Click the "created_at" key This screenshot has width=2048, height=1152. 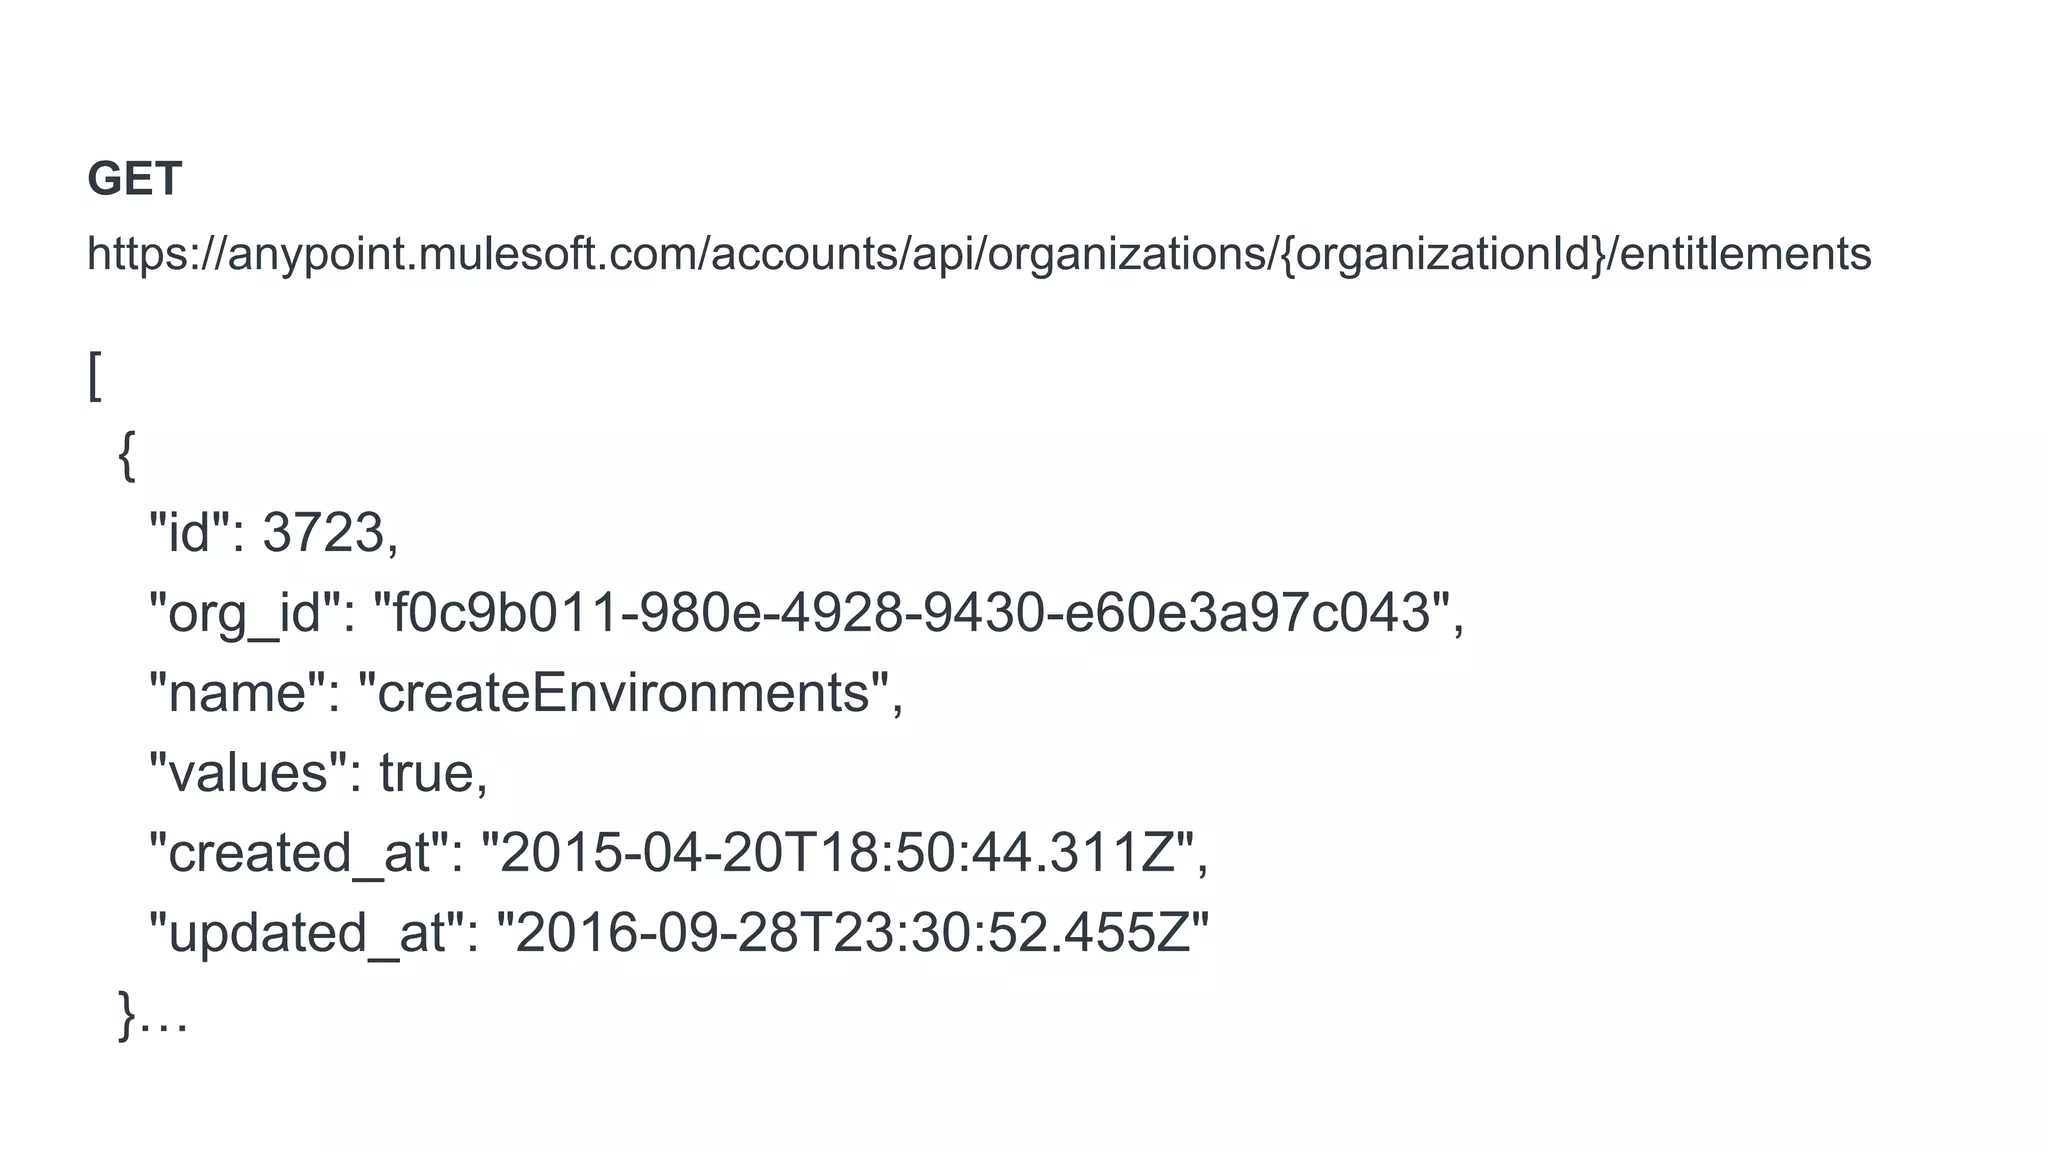[297, 852]
